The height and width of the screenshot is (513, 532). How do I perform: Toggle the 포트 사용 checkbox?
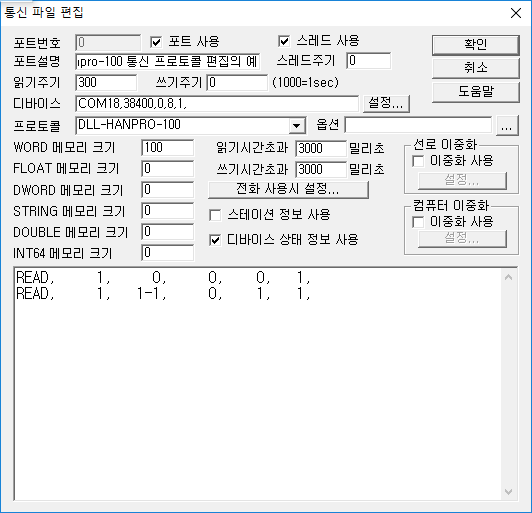pyautogui.click(x=156, y=42)
